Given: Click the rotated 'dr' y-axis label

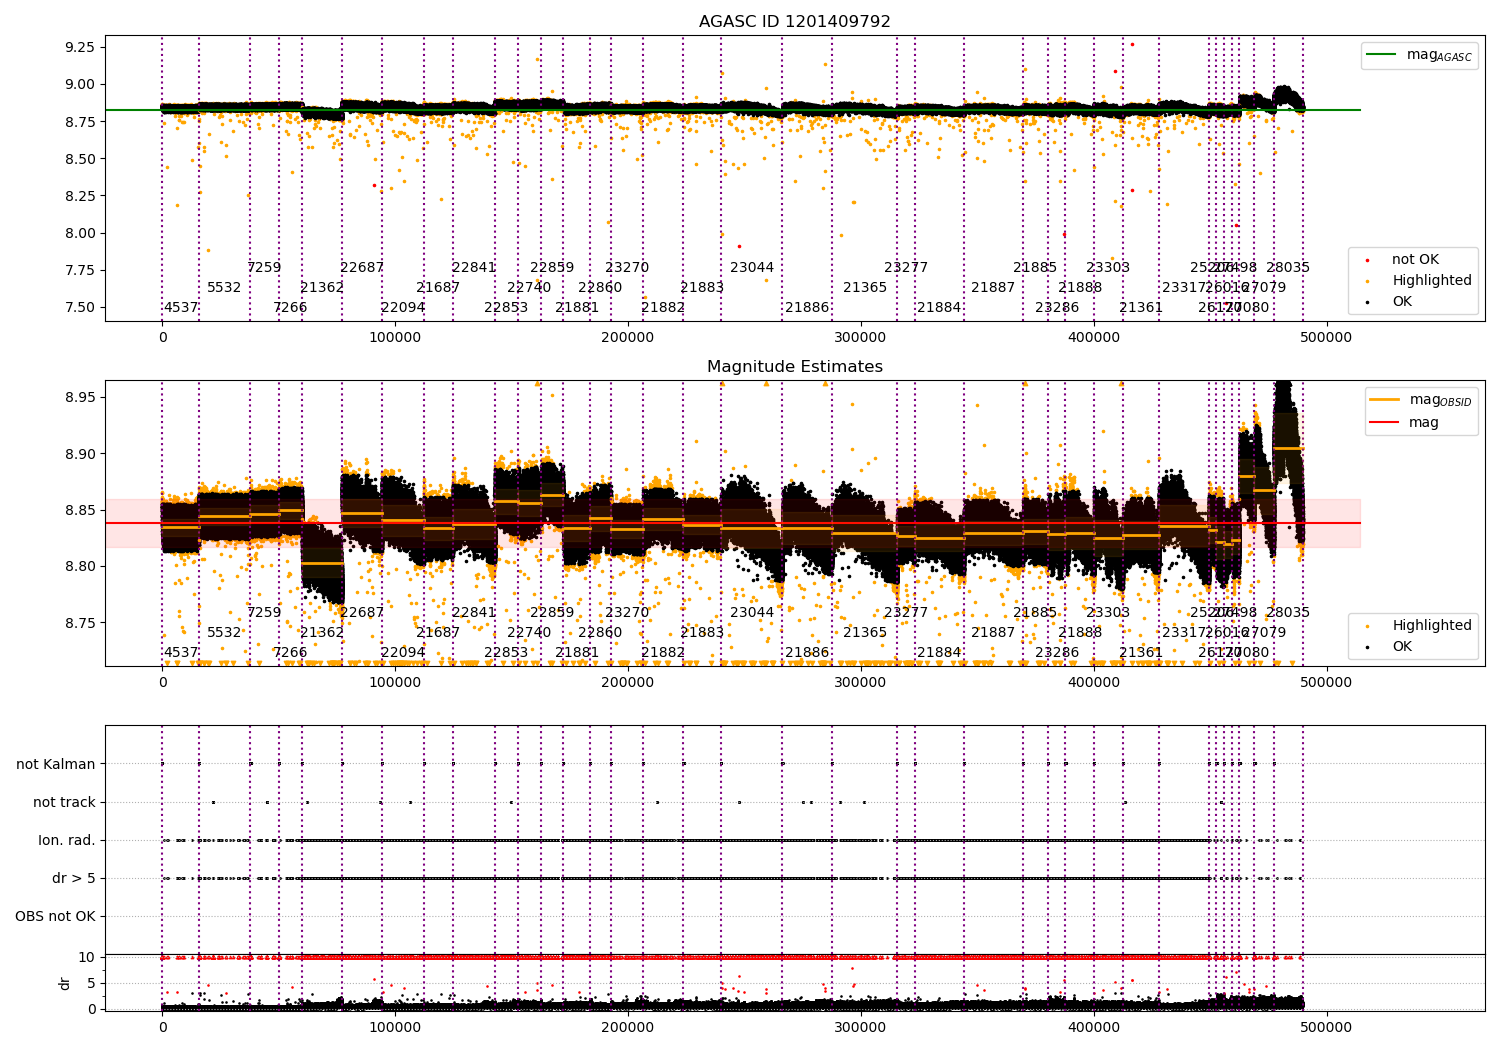Looking at the screenshot, I should pyautogui.click(x=65, y=983).
